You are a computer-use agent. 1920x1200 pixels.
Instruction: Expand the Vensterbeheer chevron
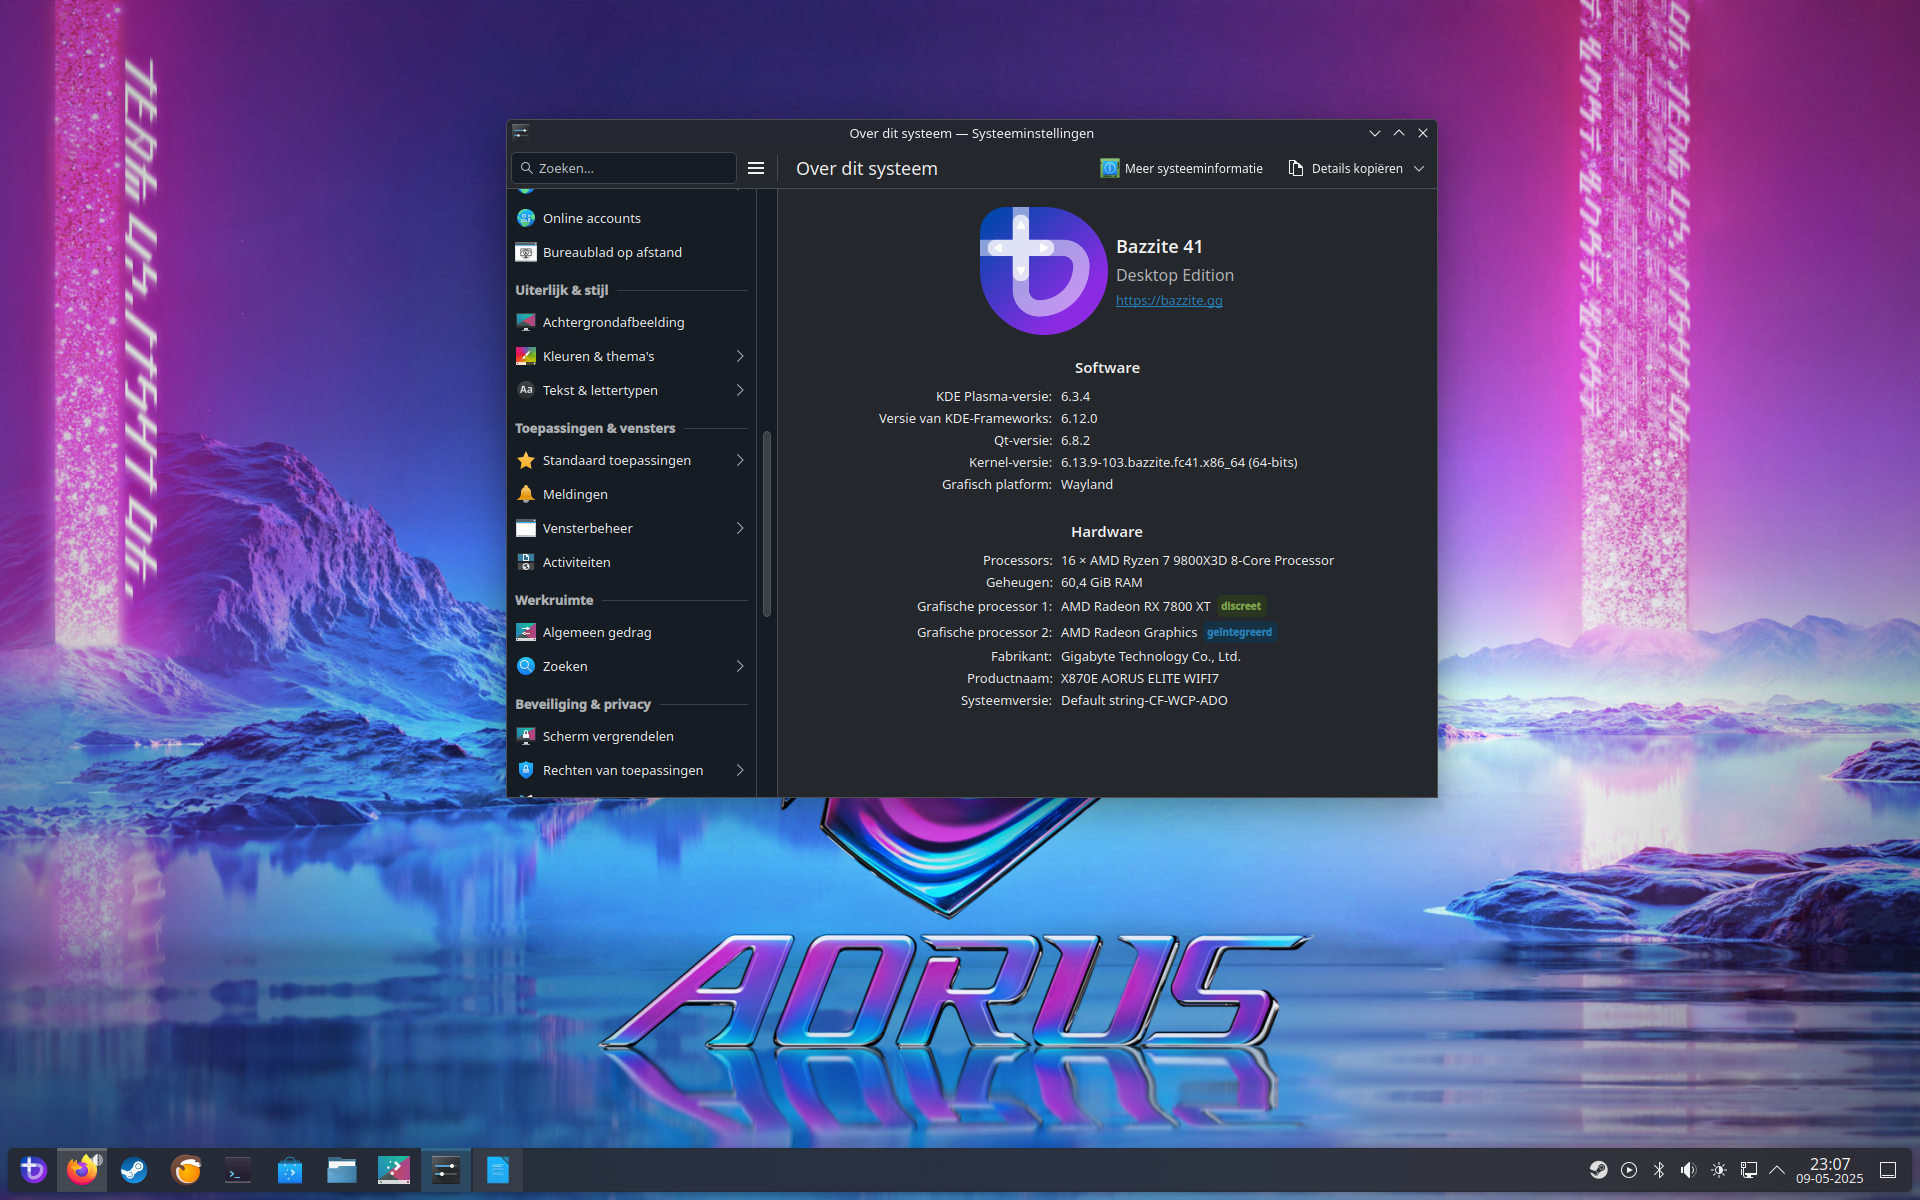click(x=740, y=528)
